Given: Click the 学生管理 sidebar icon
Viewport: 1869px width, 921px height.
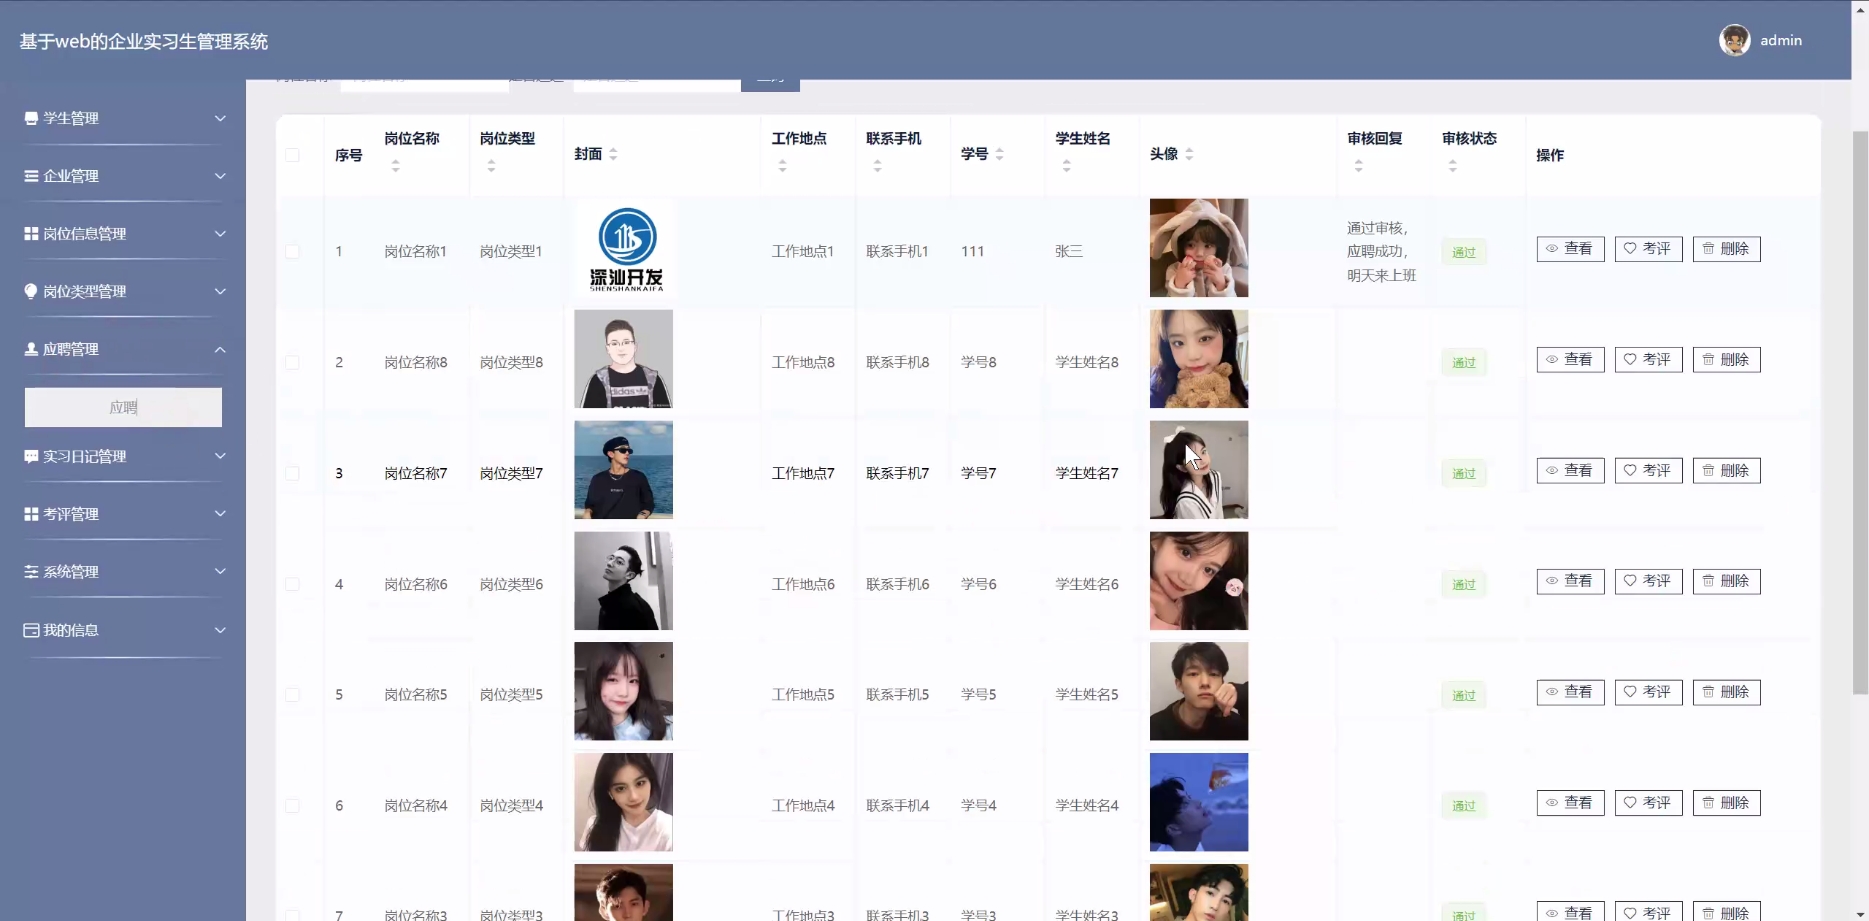Looking at the screenshot, I should [x=31, y=118].
